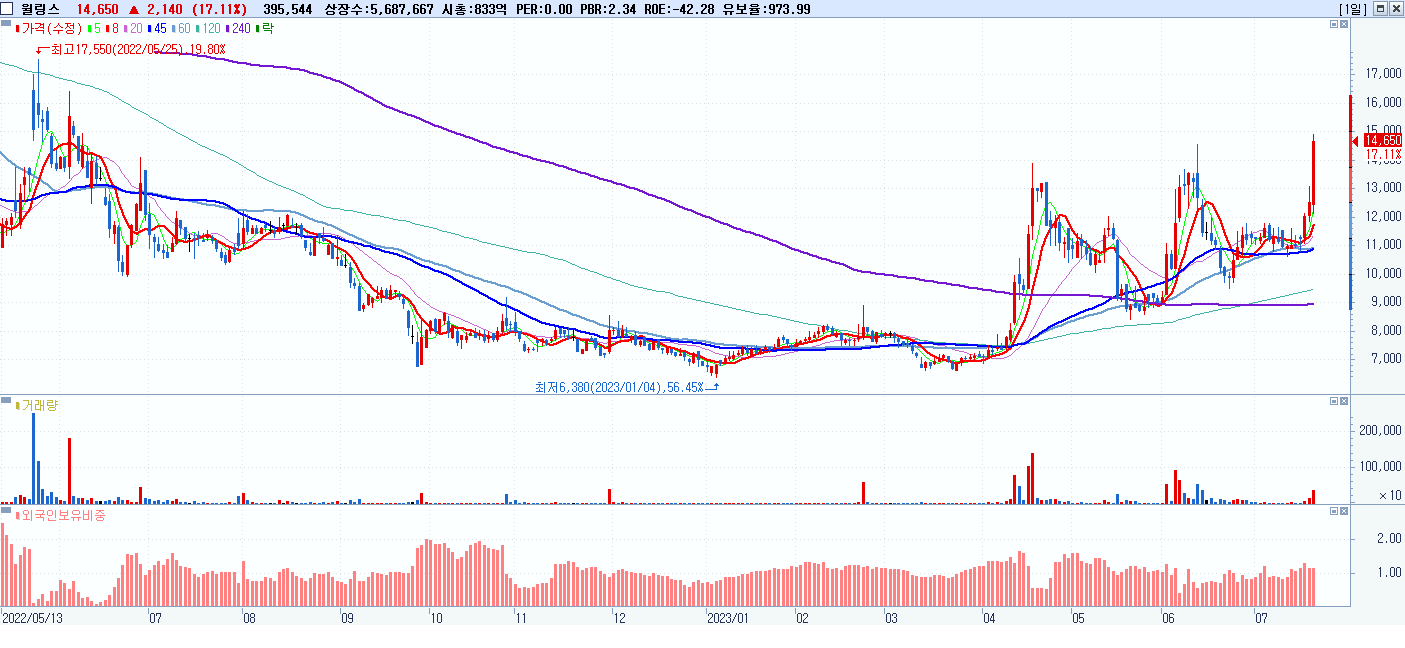Viewport: 1405px width, 648px height.
Task: Select the 120-day moving average legend
Action: pyautogui.click(x=208, y=28)
